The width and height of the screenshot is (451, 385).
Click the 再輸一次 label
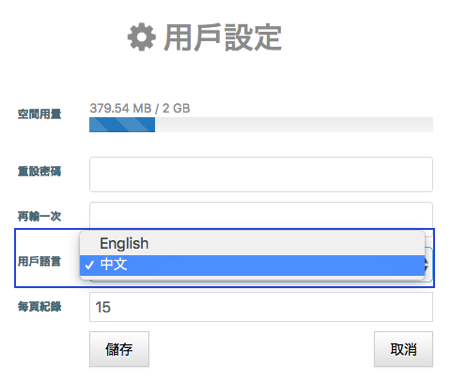point(39,216)
